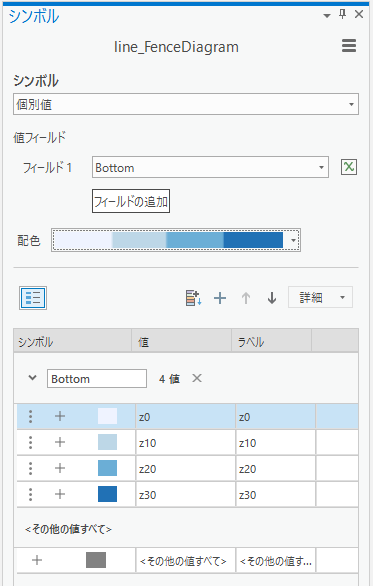This screenshot has height=586, width=373.
Task: Click the plus icon in the z10 row
Action: pyautogui.click(x=60, y=442)
